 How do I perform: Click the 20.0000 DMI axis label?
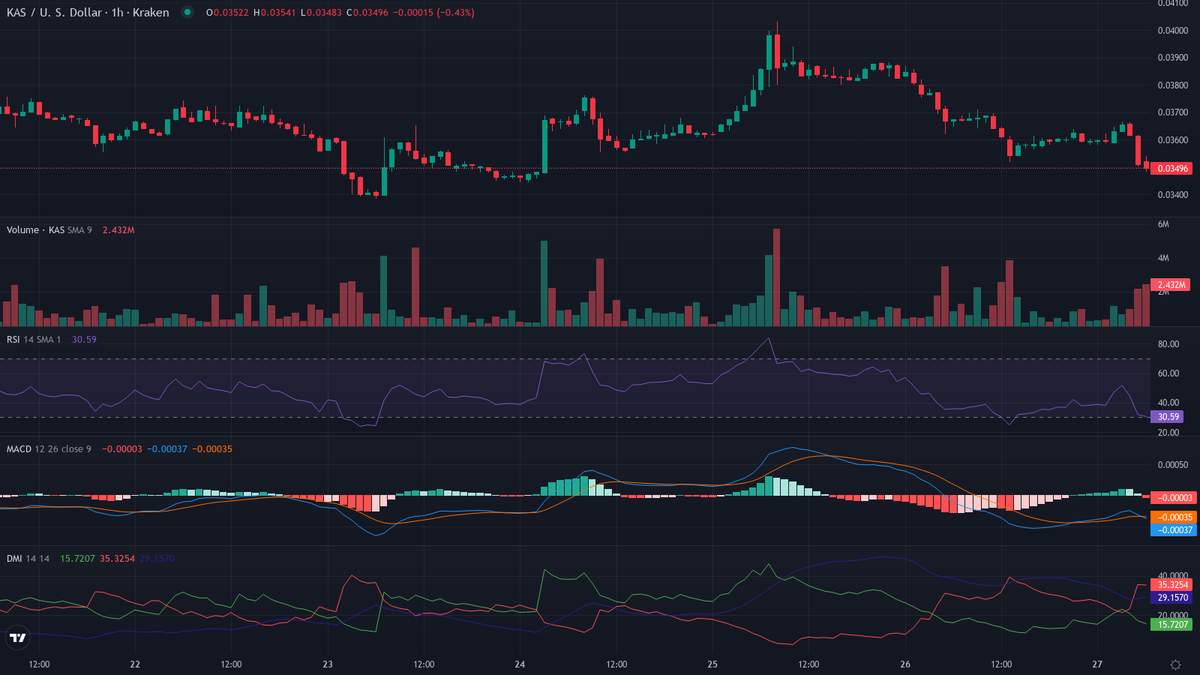[x=1172, y=614]
